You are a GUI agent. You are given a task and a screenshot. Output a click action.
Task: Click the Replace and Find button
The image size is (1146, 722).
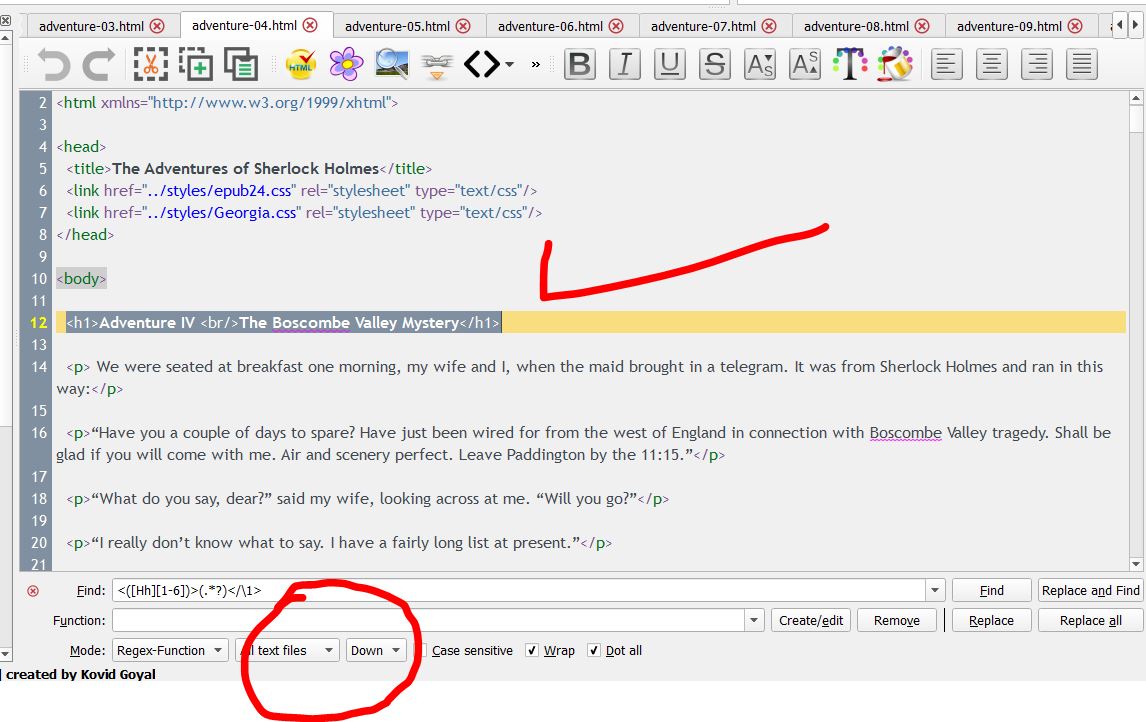1090,590
